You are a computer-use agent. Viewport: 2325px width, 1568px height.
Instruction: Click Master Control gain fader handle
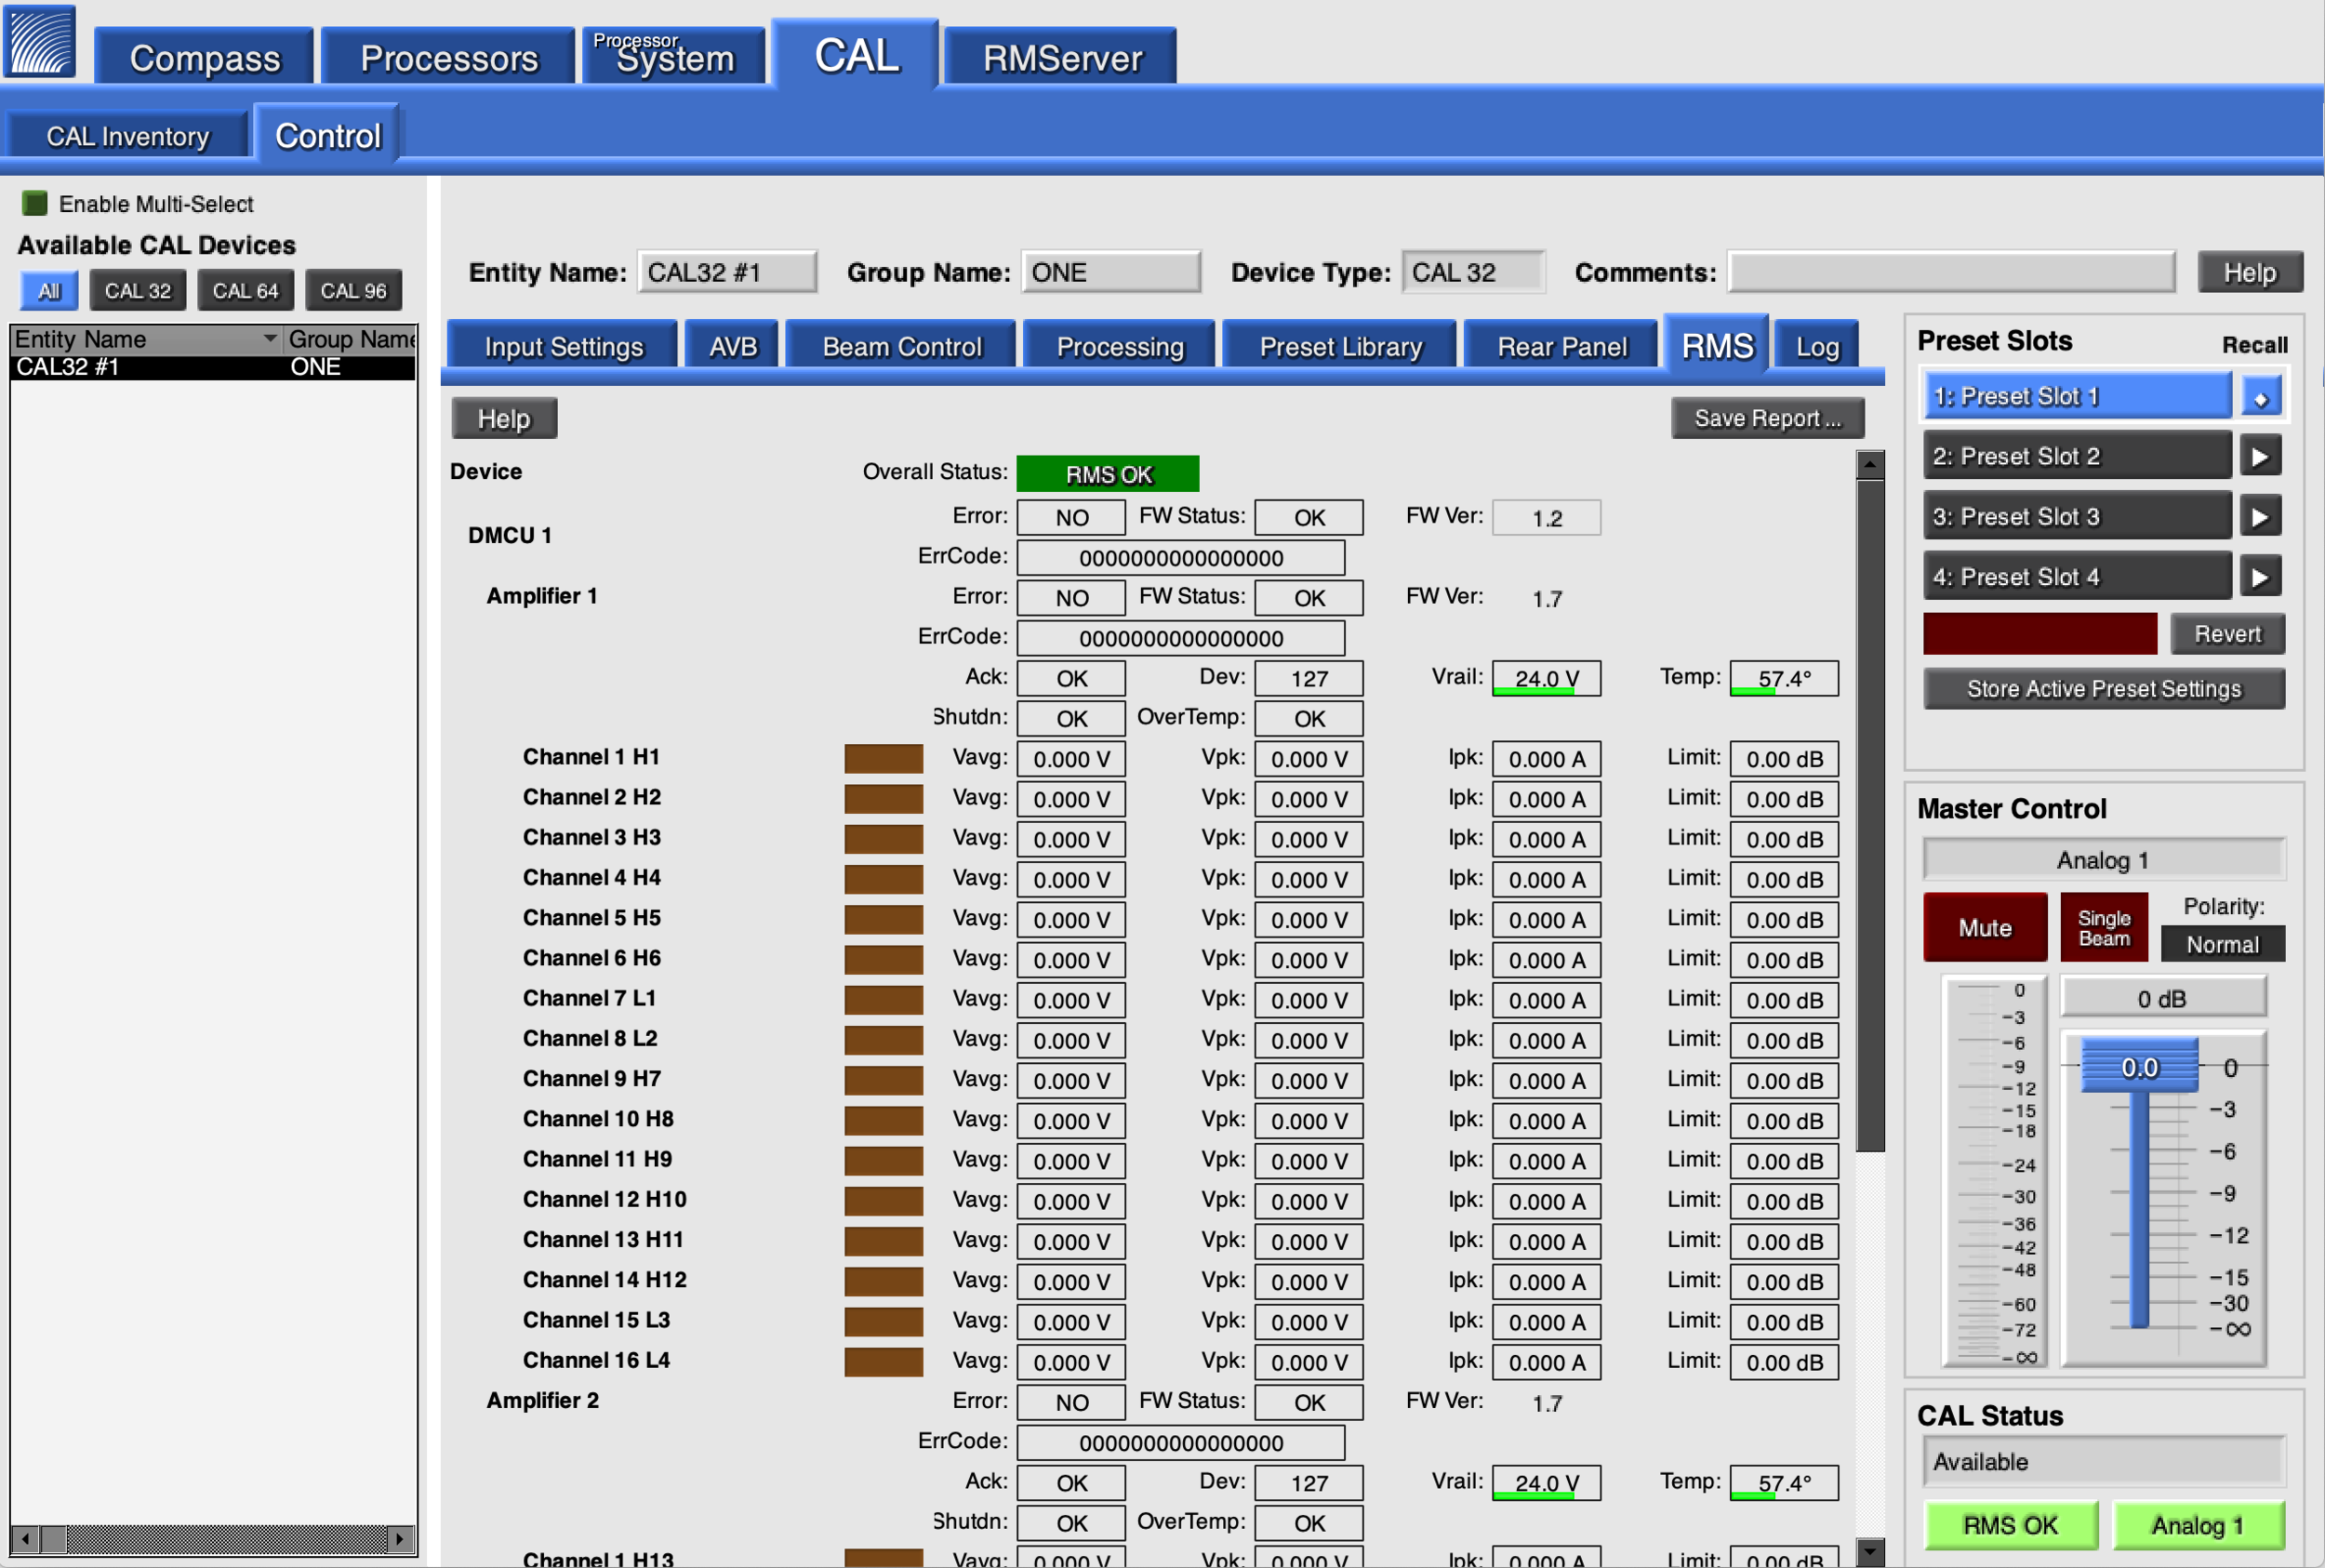pos(2139,1066)
